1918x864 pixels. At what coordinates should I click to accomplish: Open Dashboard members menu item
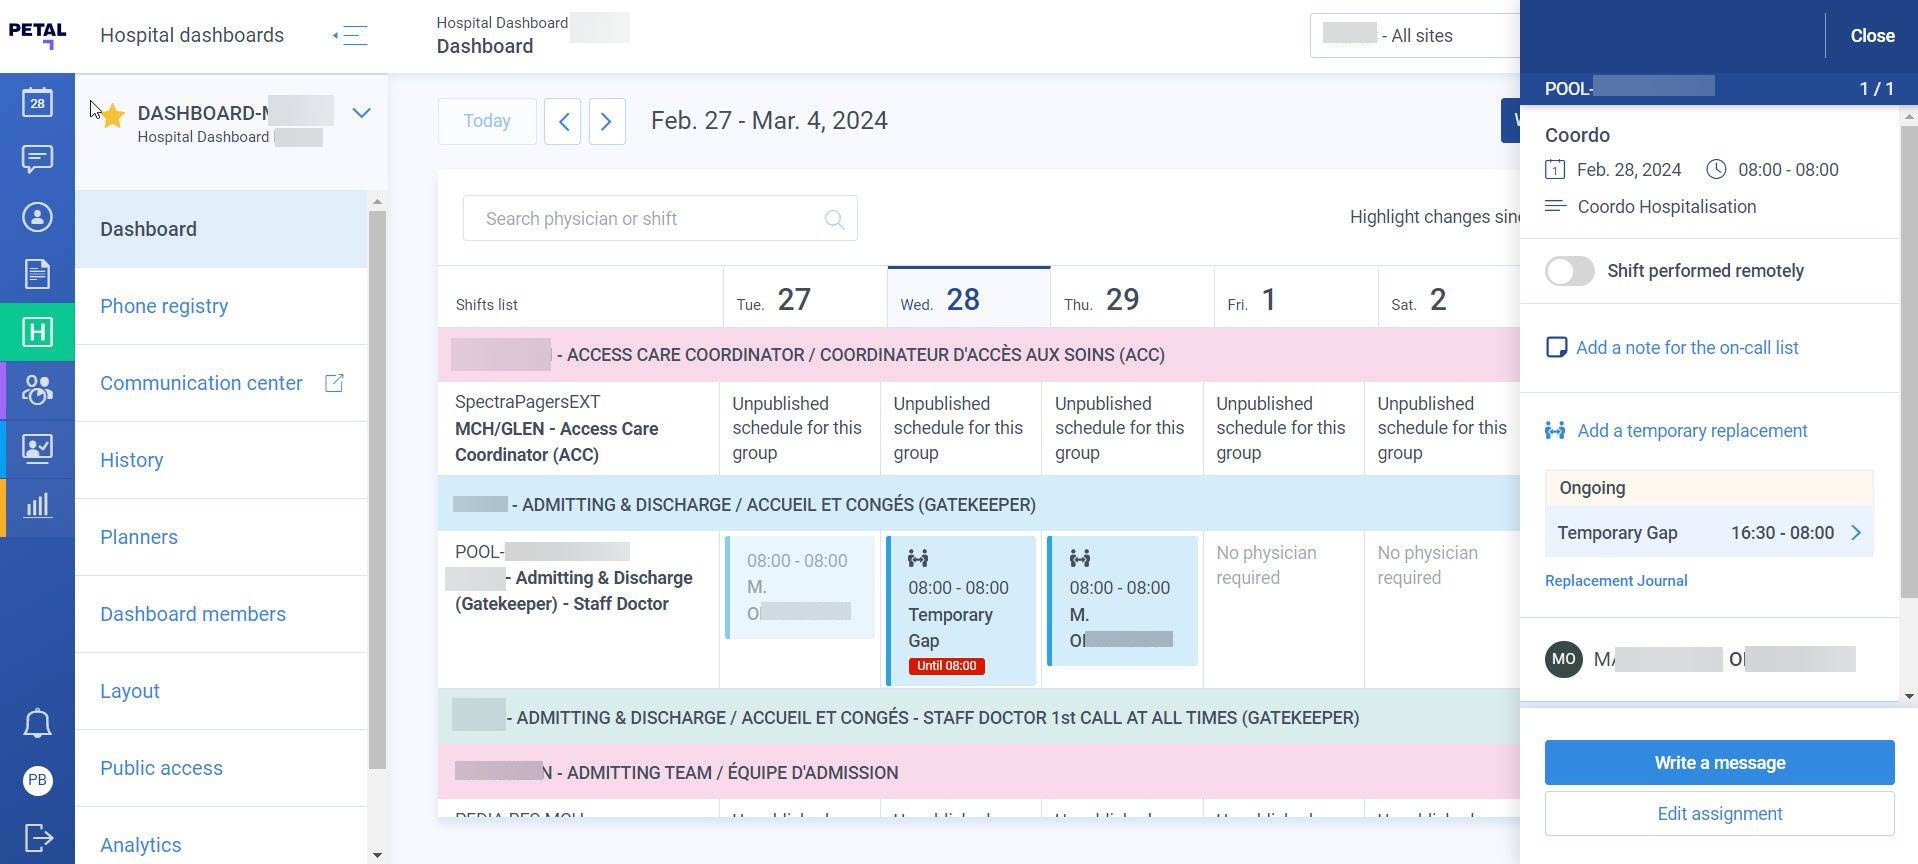coord(221,614)
